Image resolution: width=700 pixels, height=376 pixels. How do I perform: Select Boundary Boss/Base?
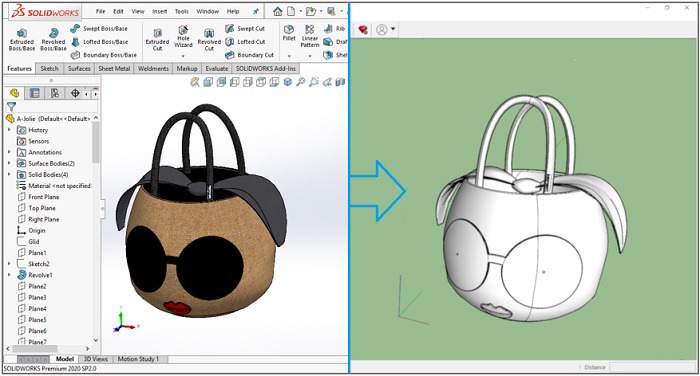pyautogui.click(x=104, y=55)
